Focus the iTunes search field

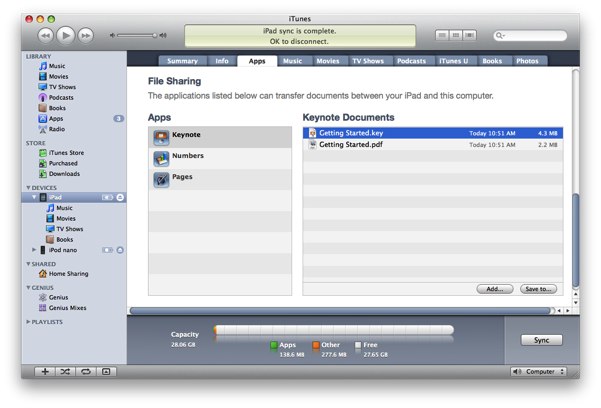click(530, 36)
